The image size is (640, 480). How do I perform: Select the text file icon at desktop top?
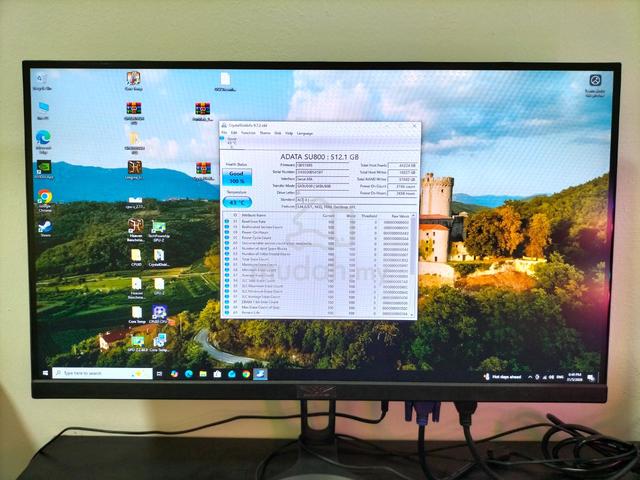tap(225, 82)
